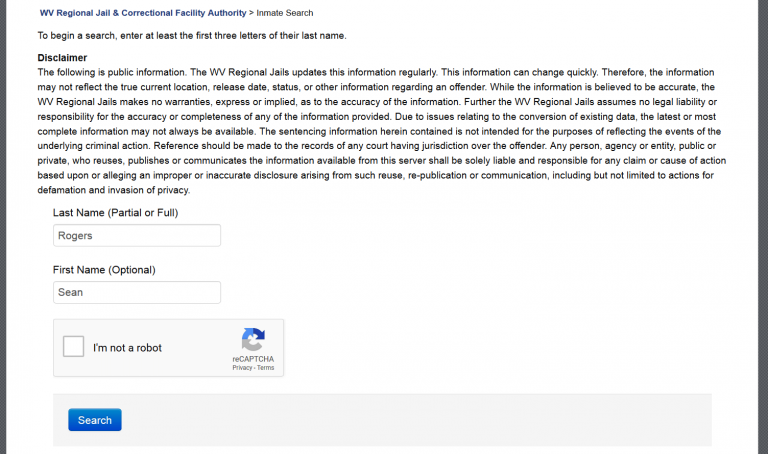Click the "I'm not a robot" label text

(127, 348)
